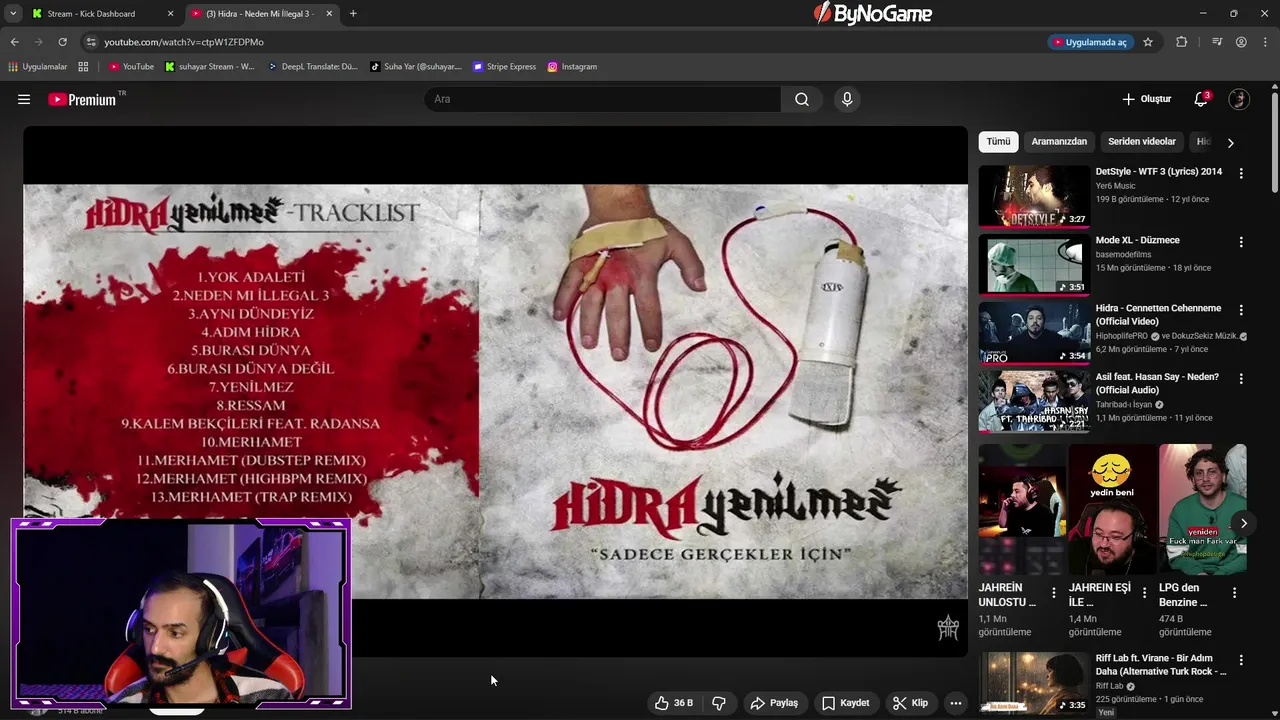Click video title Asil feat. Hasan Say - Neden?

coord(1157,384)
